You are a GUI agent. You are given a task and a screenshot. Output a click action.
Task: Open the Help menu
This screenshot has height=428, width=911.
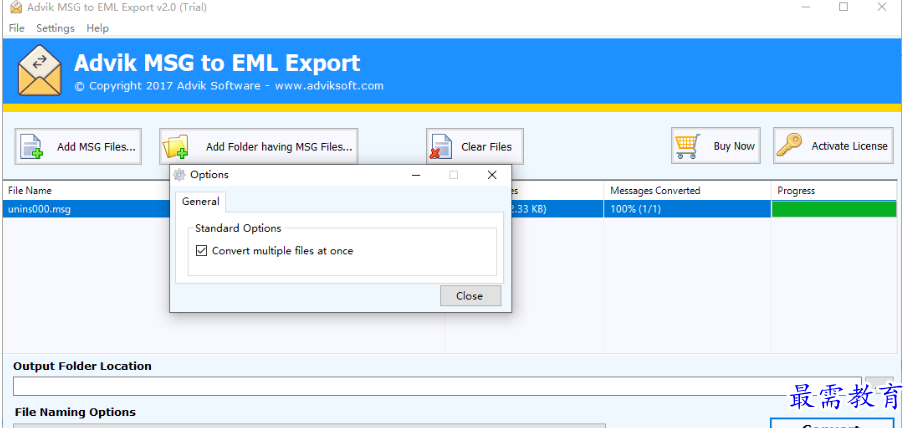point(97,28)
